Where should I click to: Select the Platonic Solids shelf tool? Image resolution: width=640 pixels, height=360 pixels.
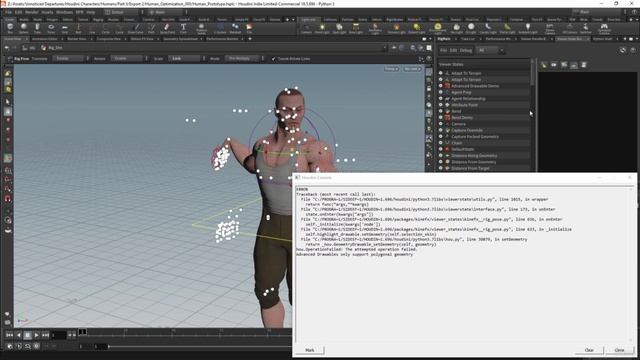(201, 28)
